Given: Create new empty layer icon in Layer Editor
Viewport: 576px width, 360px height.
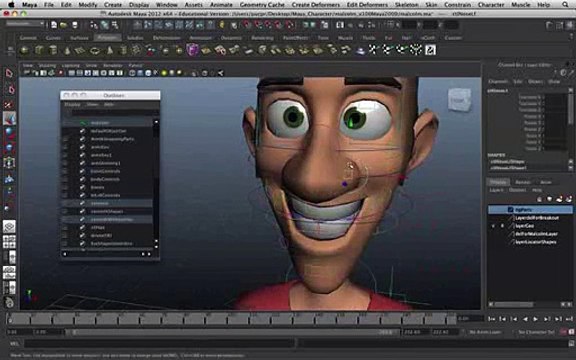Looking at the screenshot, I should click(x=559, y=199).
